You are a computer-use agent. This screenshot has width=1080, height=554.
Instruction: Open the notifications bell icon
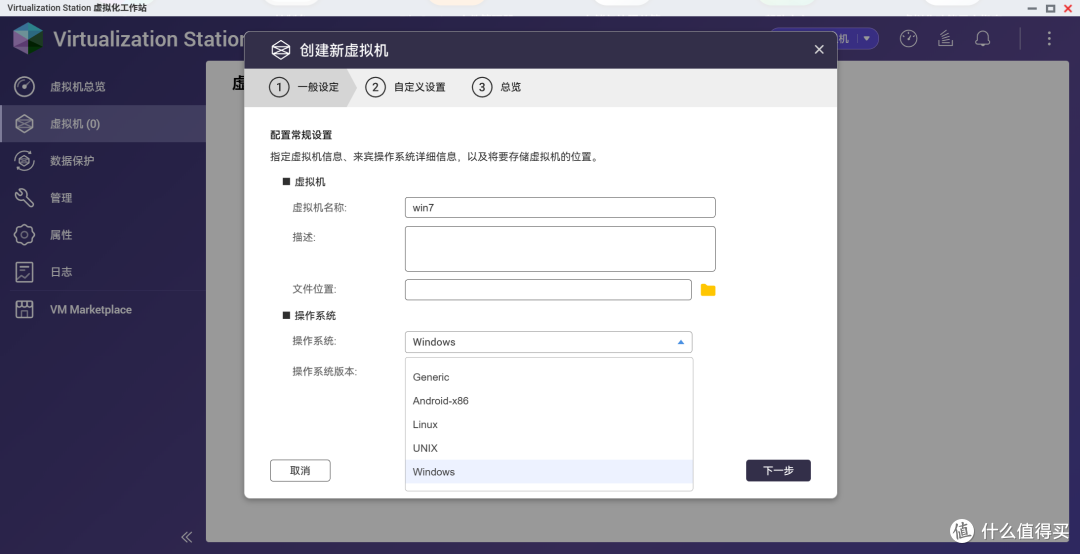coord(983,39)
